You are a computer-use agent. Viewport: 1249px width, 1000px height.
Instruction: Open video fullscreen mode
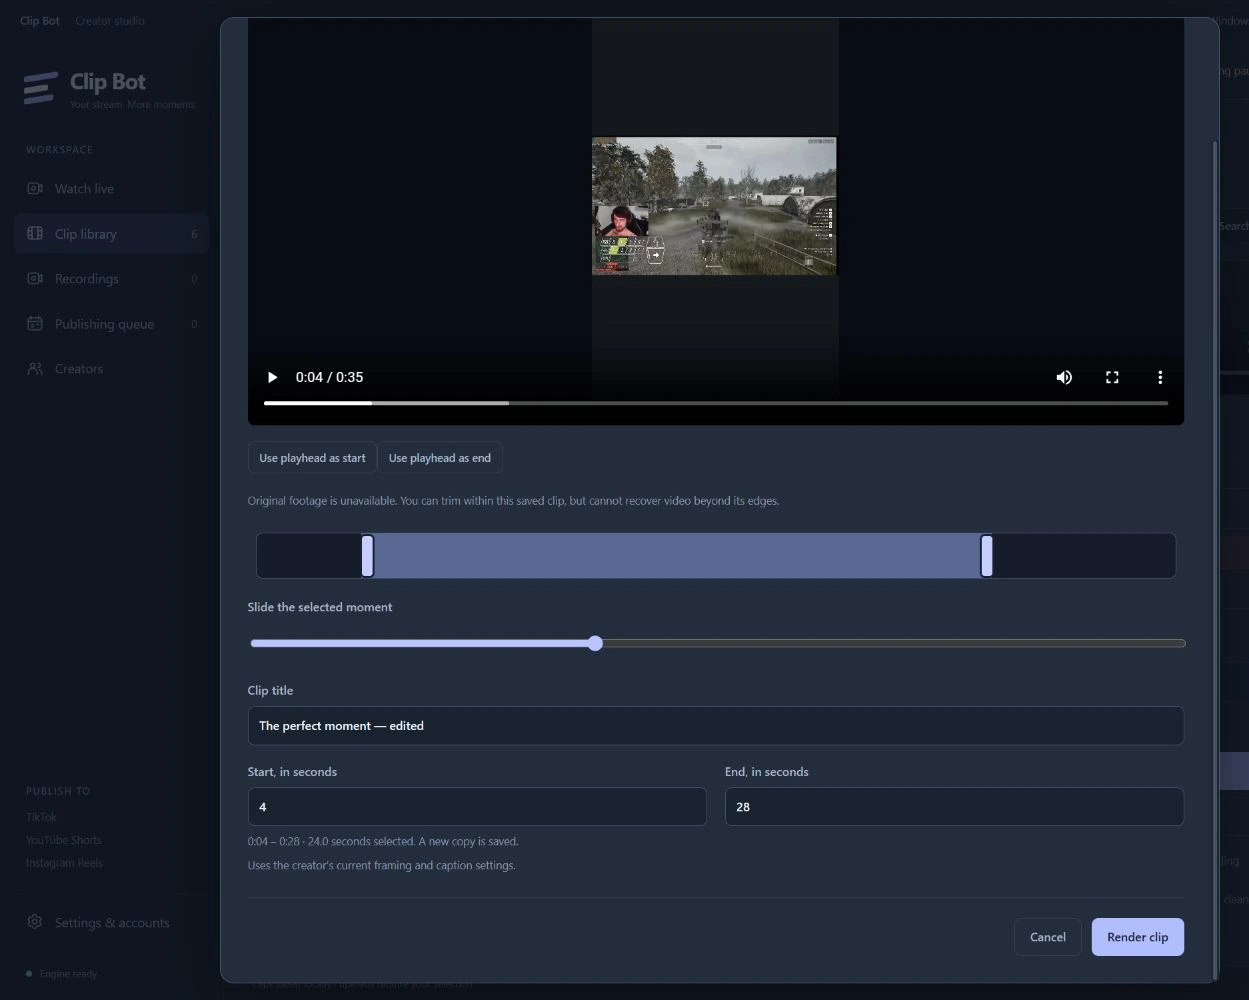coord(1112,377)
